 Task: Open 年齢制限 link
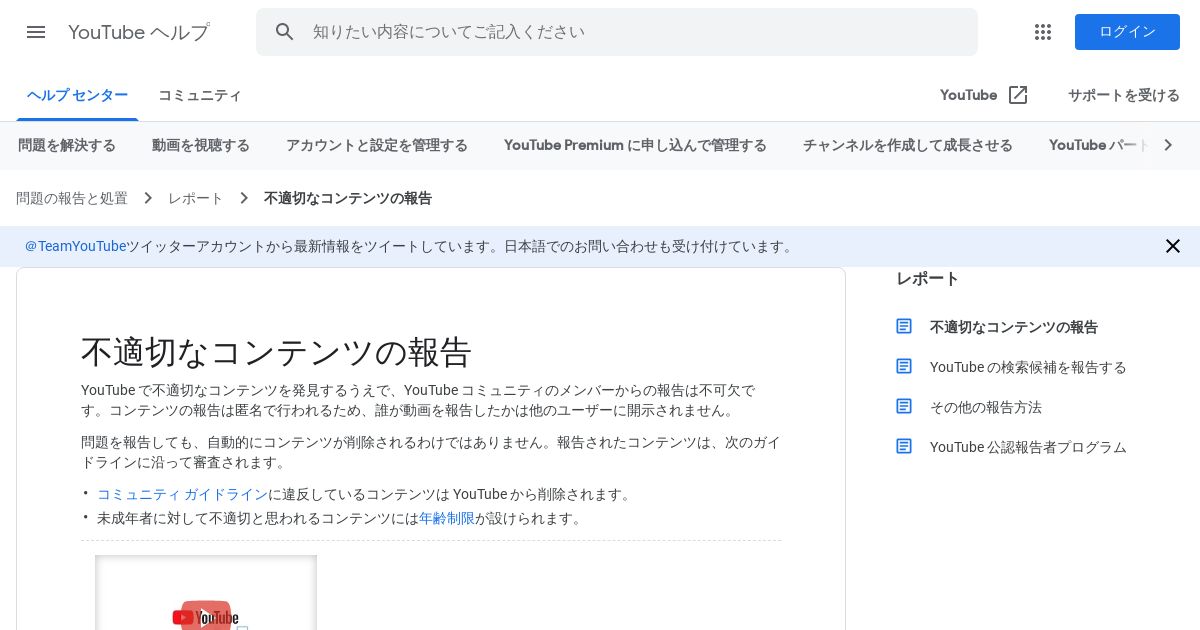(447, 518)
